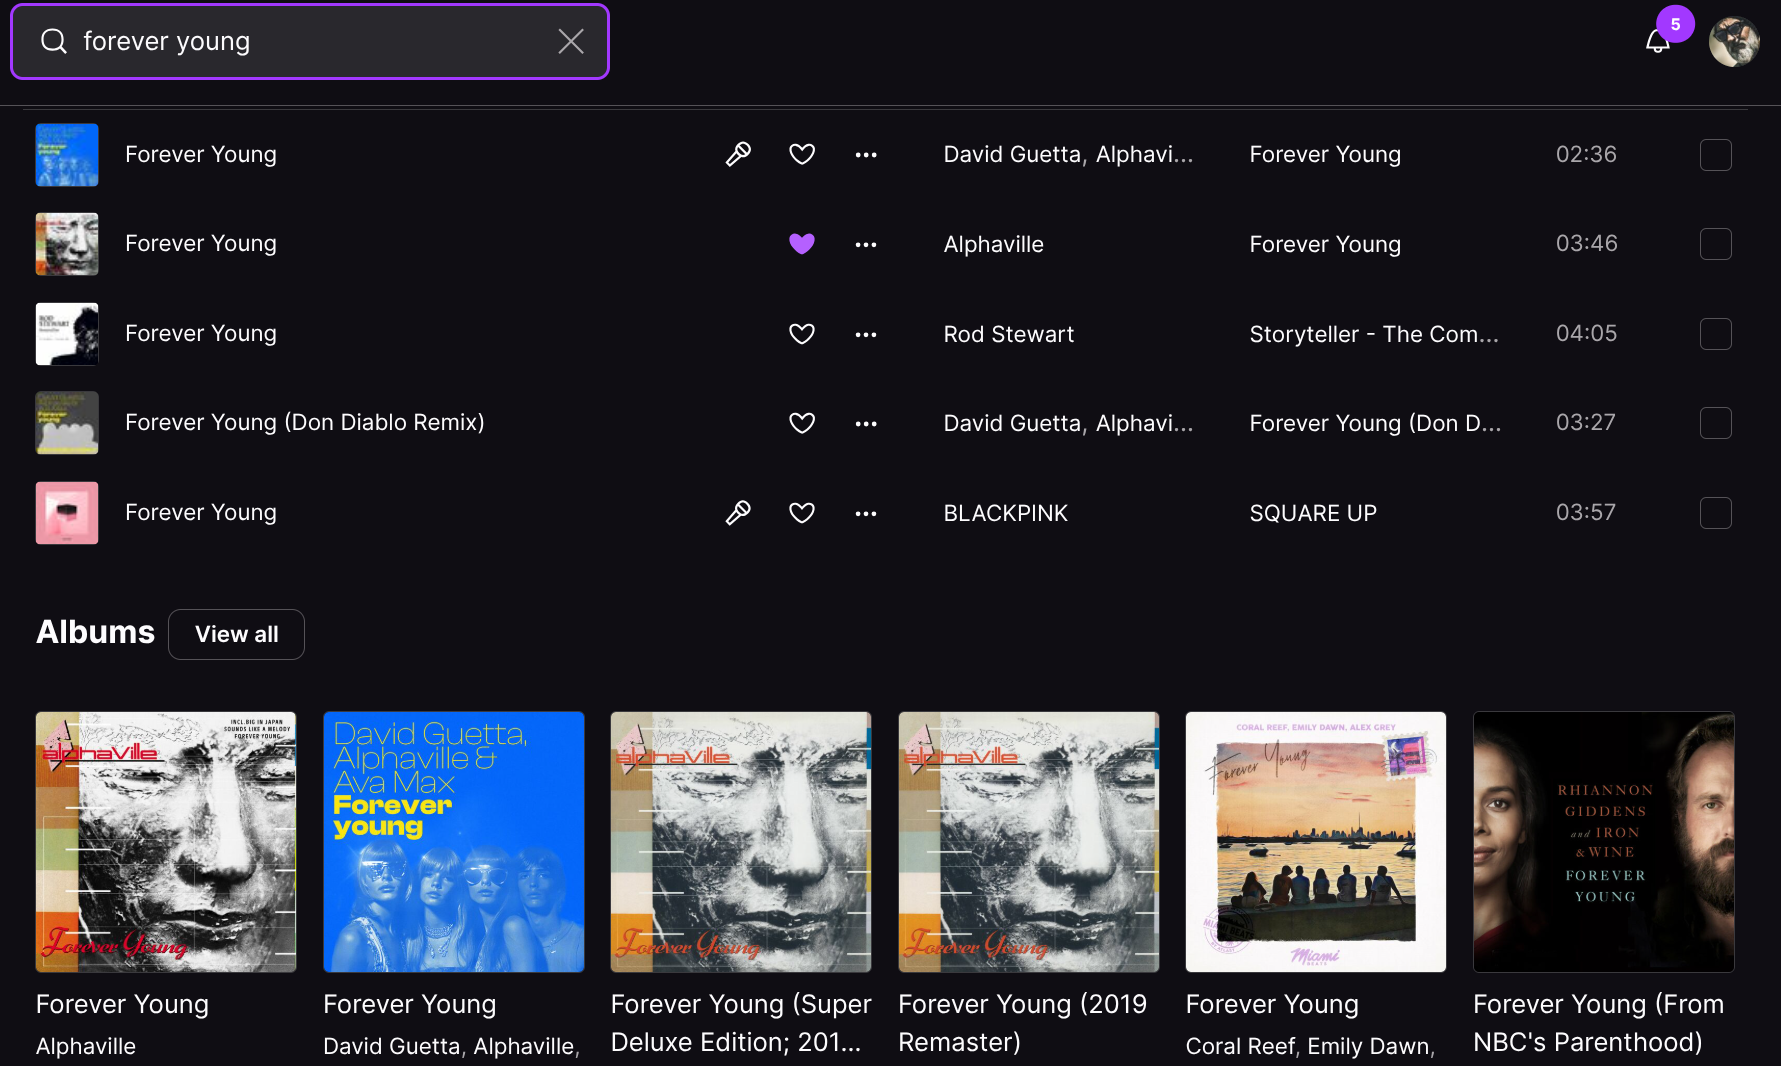1781x1066 pixels.
Task: Open more options for David Guetta 02:36 track
Action: [x=866, y=155]
